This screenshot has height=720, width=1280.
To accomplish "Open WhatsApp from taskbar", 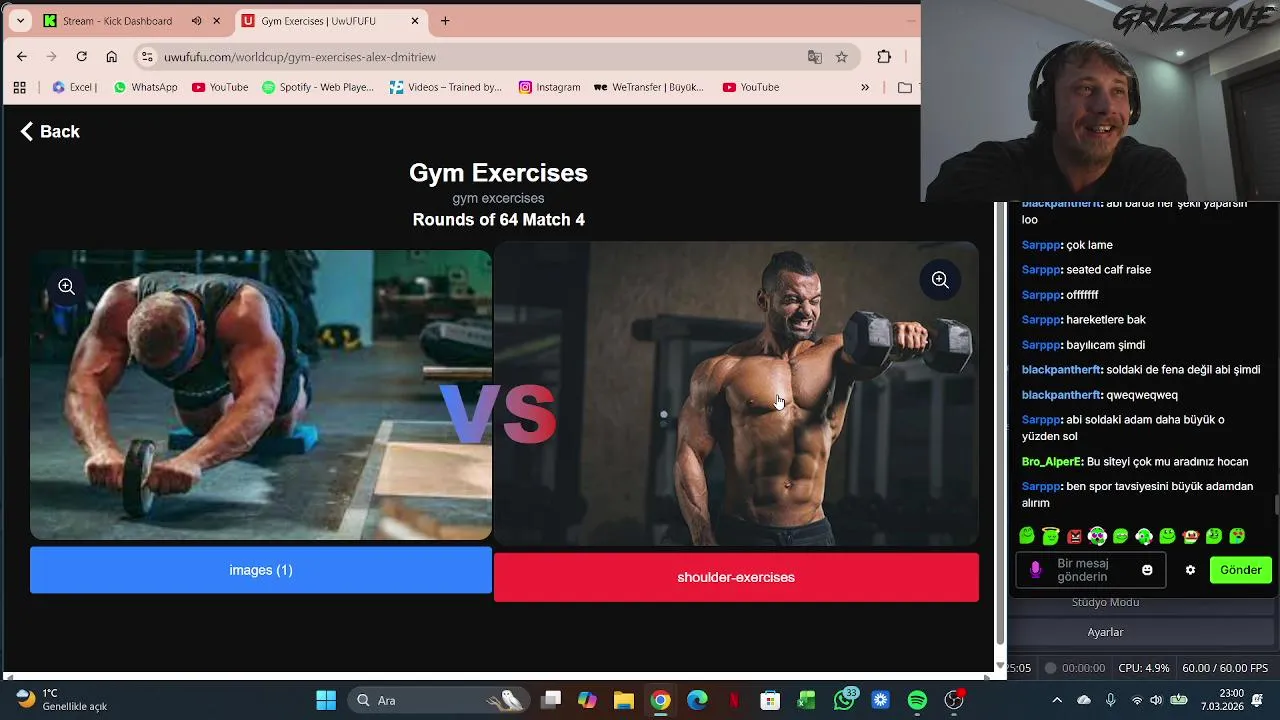I will (x=845, y=699).
